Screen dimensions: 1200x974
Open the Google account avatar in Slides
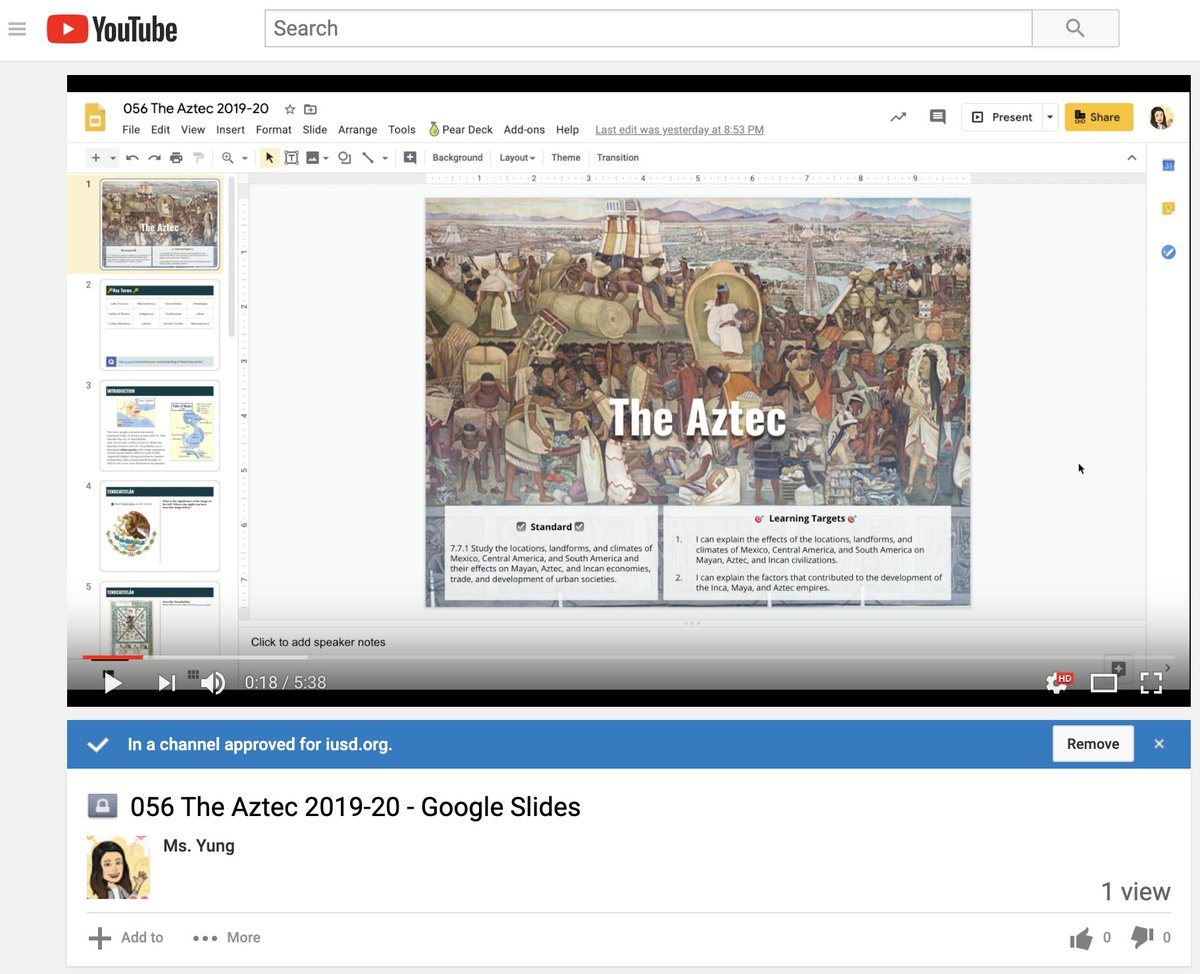click(1160, 117)
